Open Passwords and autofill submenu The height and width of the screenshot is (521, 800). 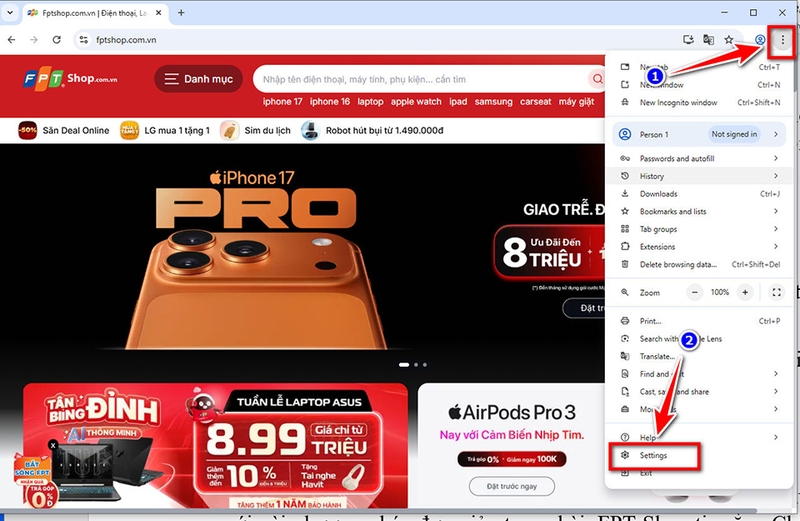pos(700,159)
